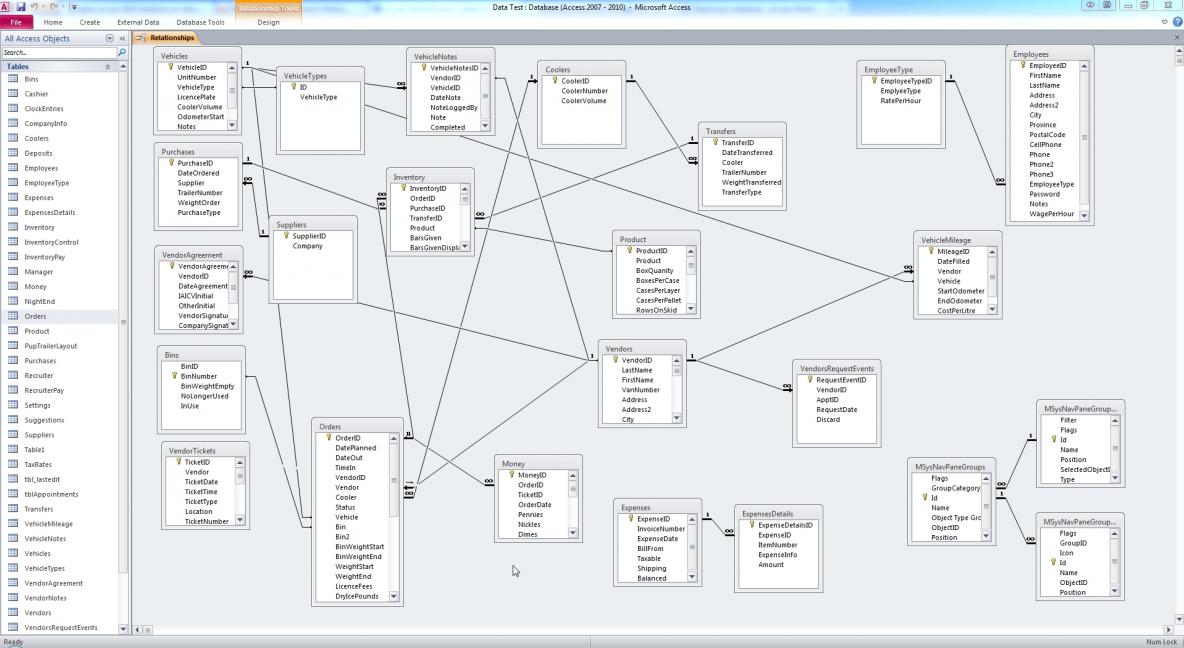Click the Relationships tab icon
Screen dimensions: 1184x648
pyautogui.click(x=141, y=37)
